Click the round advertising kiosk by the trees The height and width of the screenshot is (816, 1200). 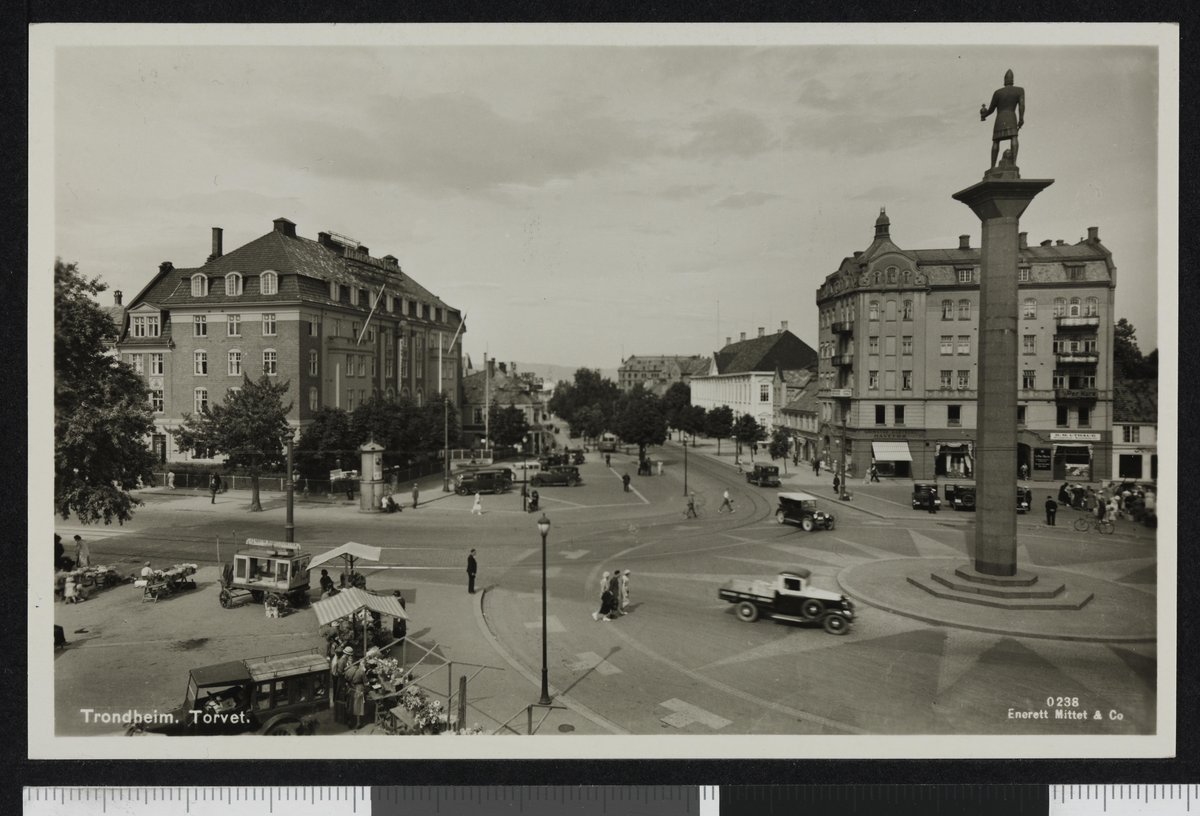click(x=372, y=475)
